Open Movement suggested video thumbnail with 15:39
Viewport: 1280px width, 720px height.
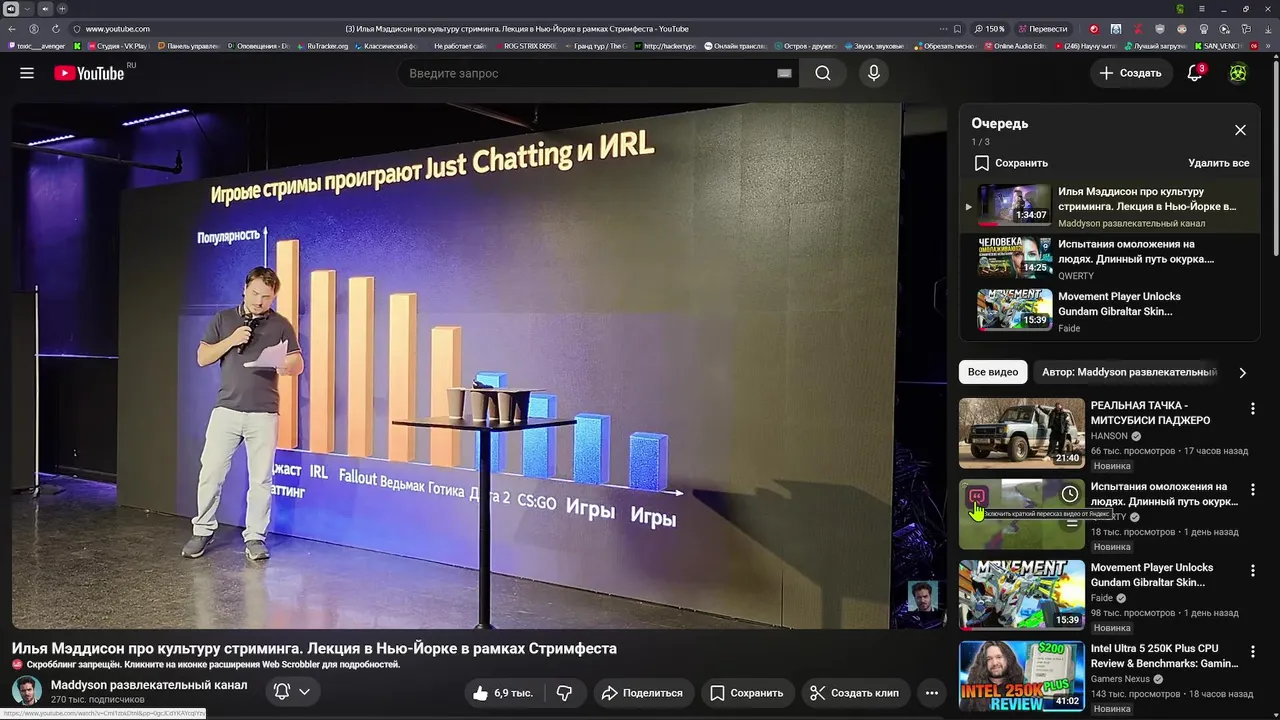point(1021,595)
